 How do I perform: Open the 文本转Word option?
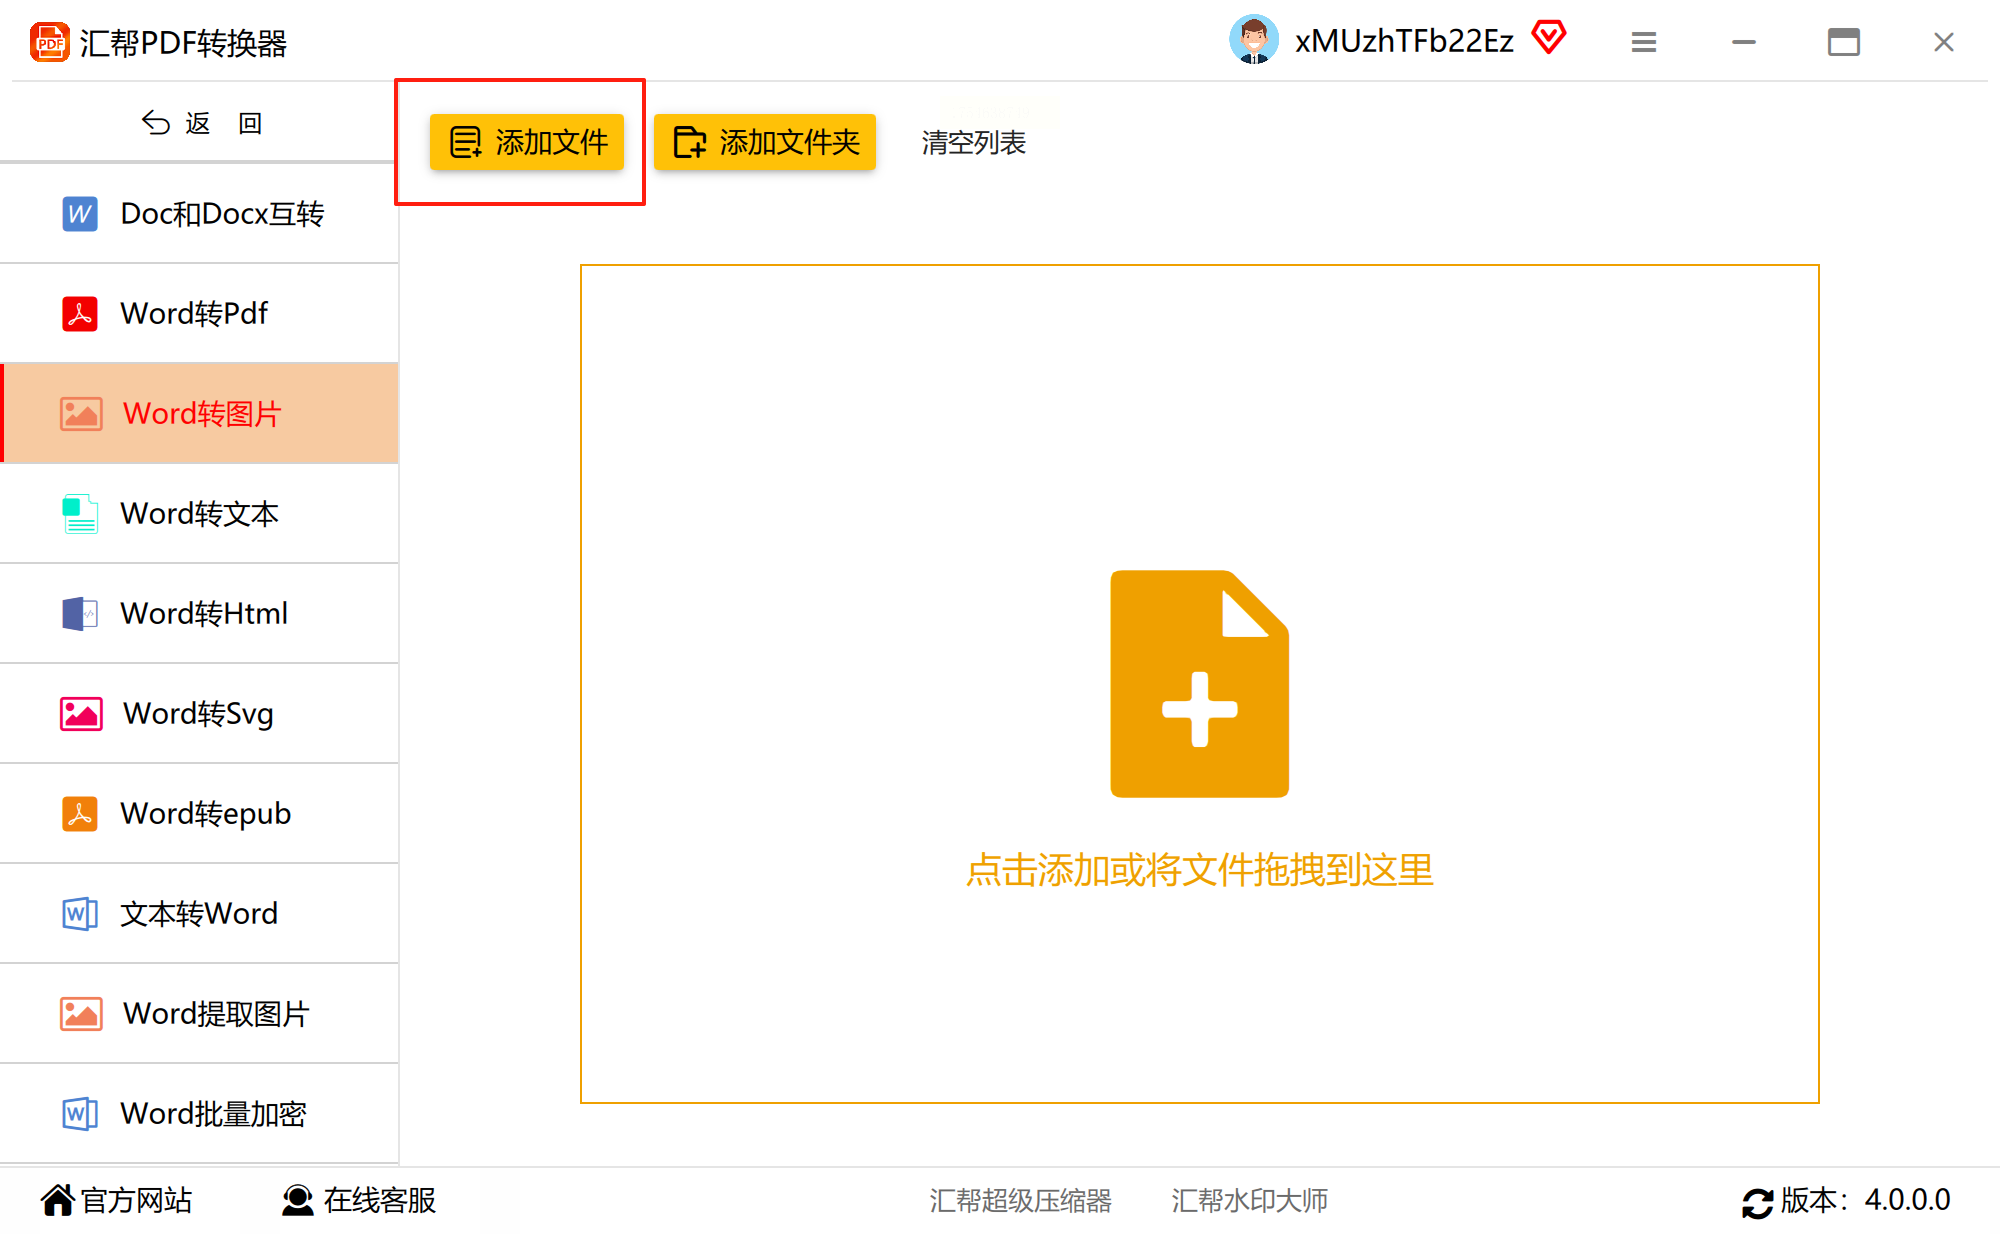click(200, 914)
